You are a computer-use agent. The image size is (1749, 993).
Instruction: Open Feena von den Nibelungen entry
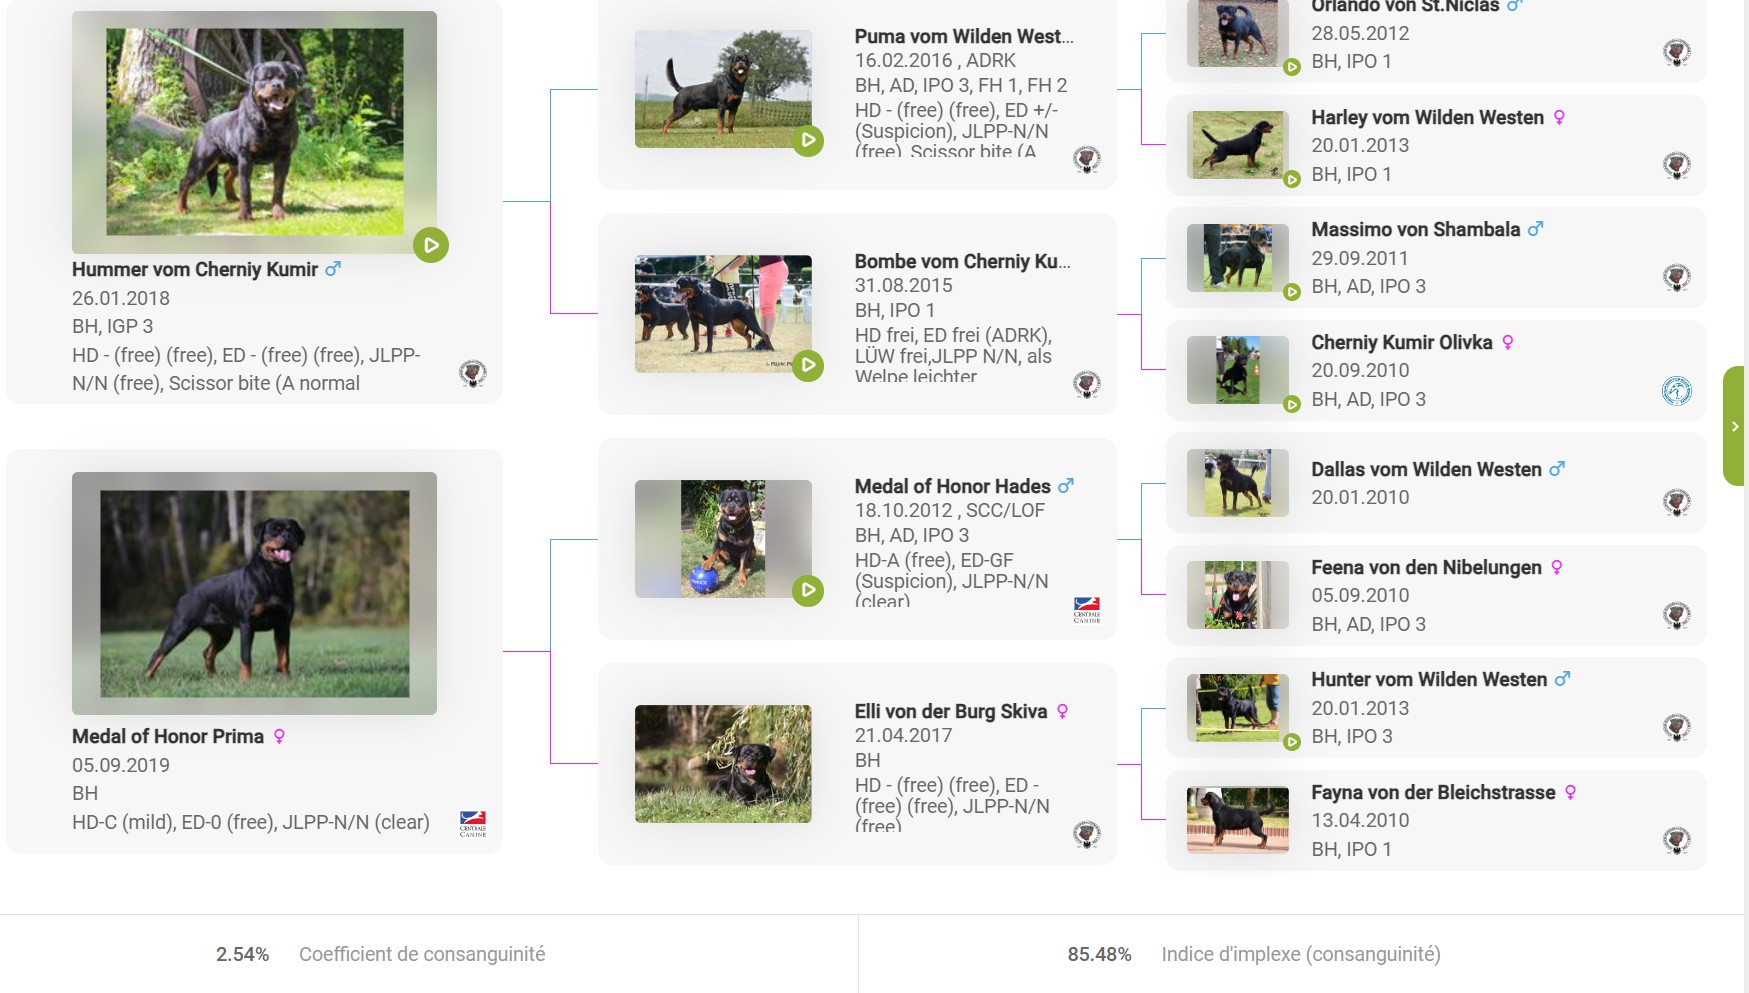(1426, 567)
